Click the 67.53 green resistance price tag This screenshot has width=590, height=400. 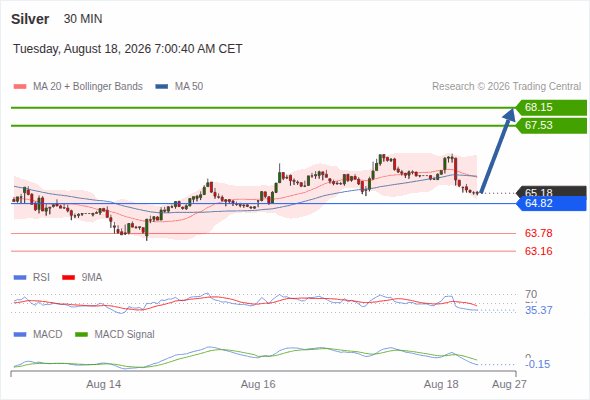tap(551, 126)
